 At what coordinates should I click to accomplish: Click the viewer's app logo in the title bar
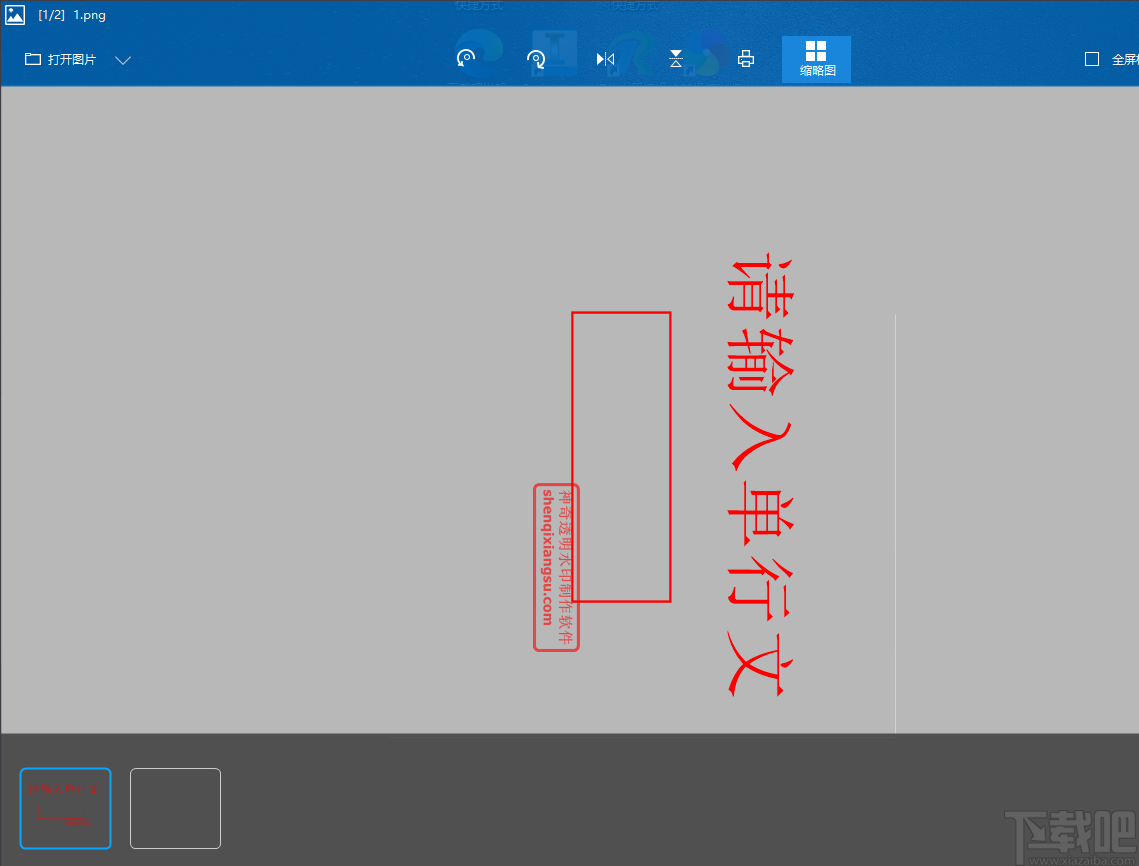14,14
